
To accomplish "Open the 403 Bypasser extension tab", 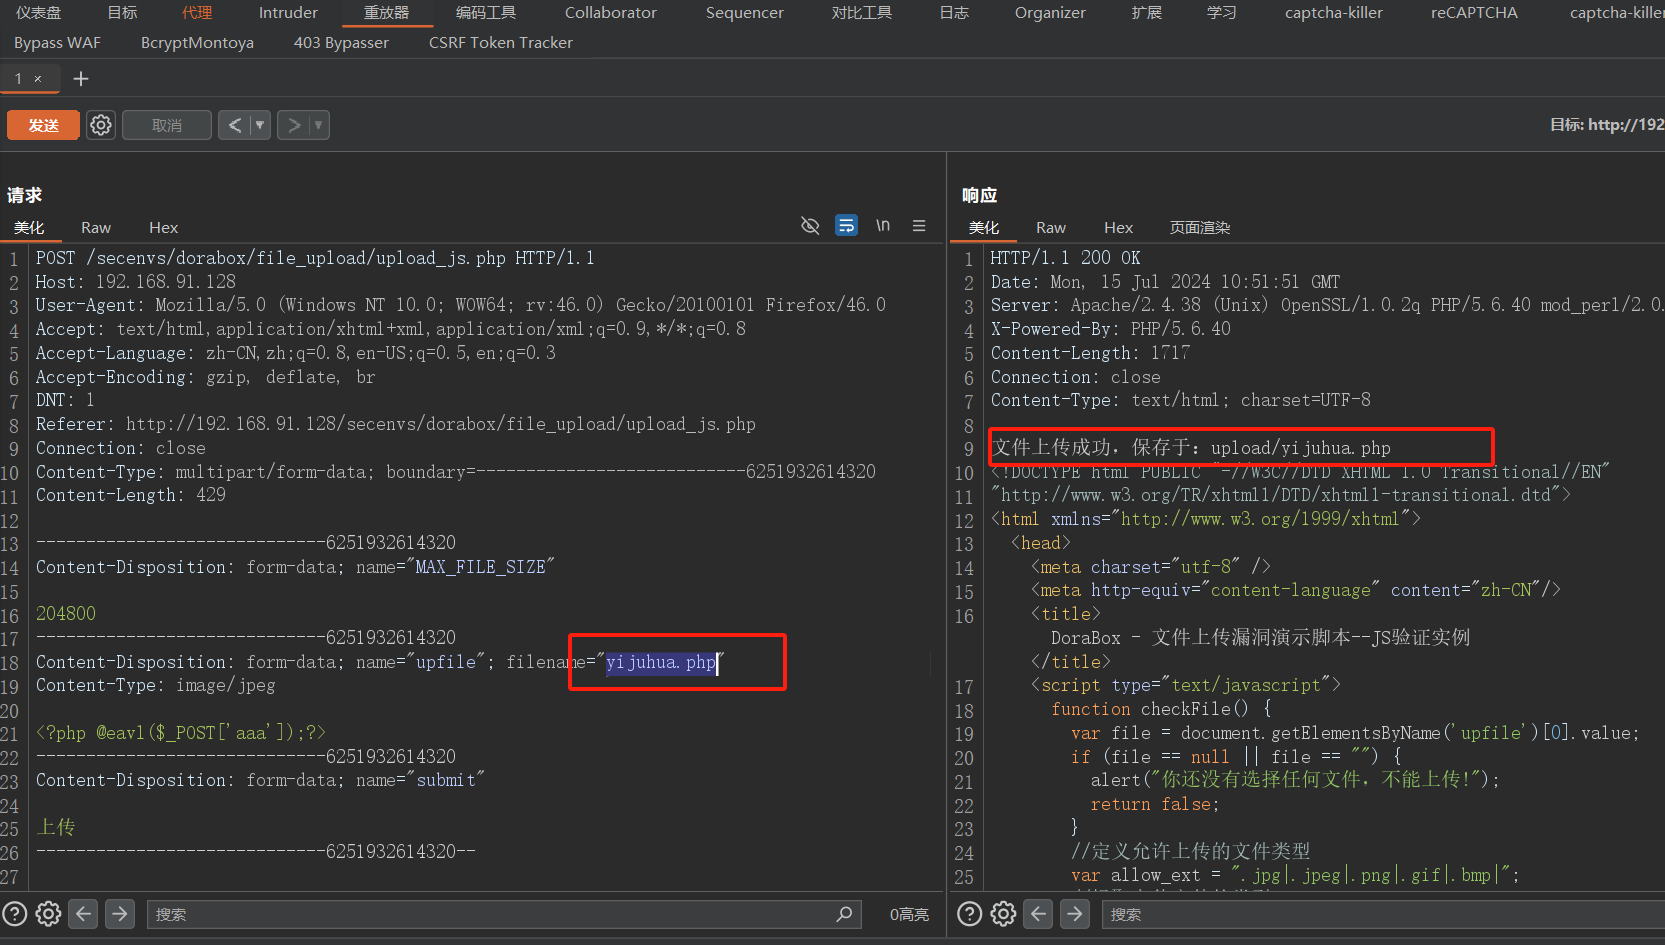I will (x=341, y=43).
